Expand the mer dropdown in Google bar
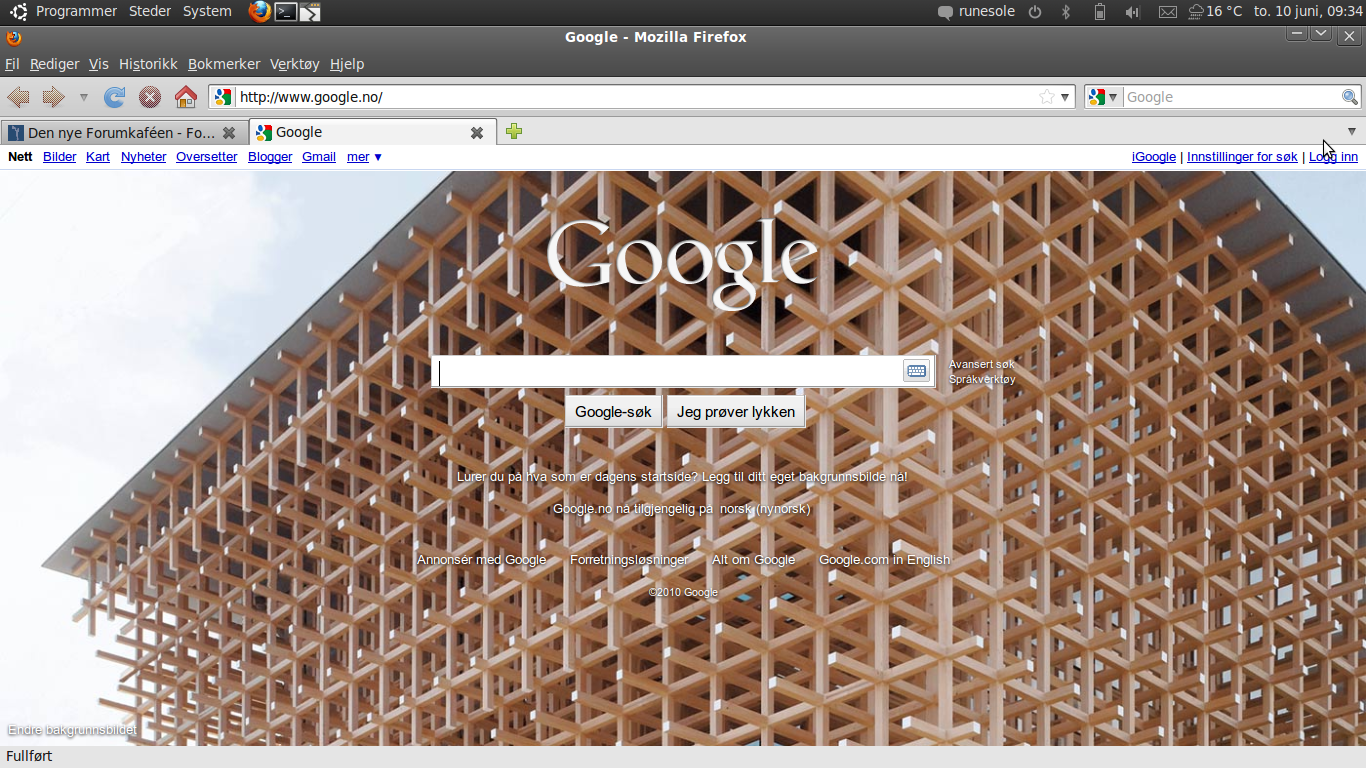 coord(364,157)
